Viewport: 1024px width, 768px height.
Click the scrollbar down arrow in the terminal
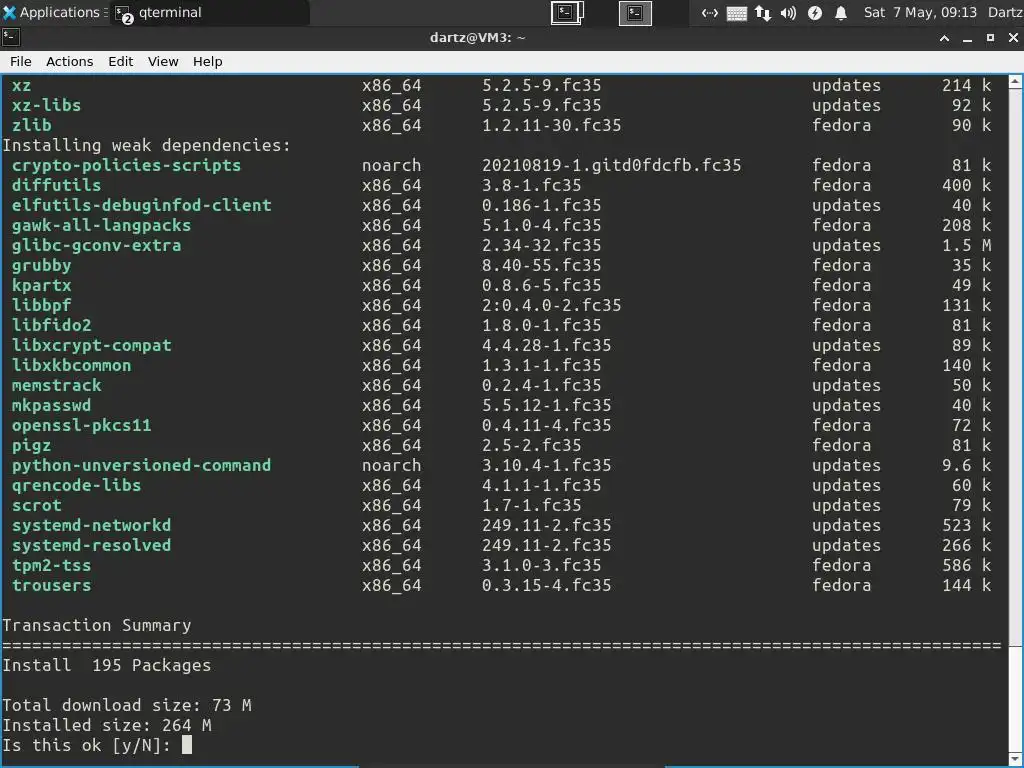coord(1015,760)
